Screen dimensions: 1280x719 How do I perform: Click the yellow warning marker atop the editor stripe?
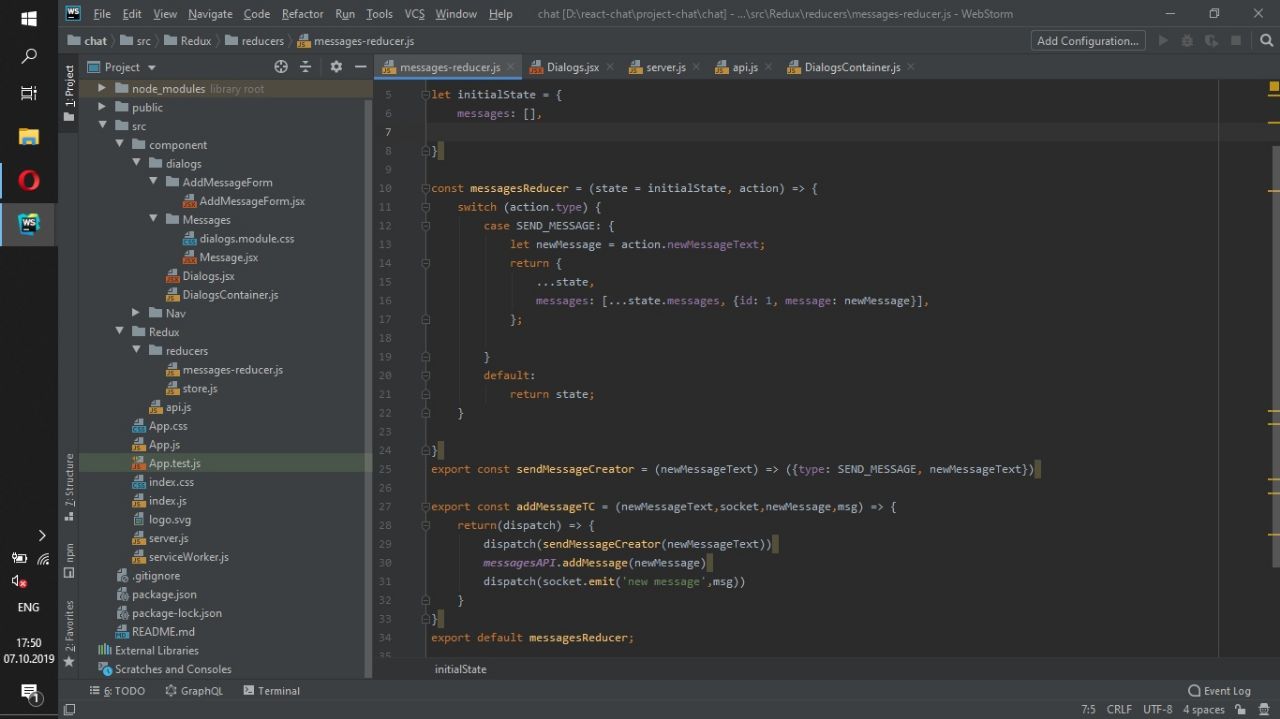(x=1273, y=88)
